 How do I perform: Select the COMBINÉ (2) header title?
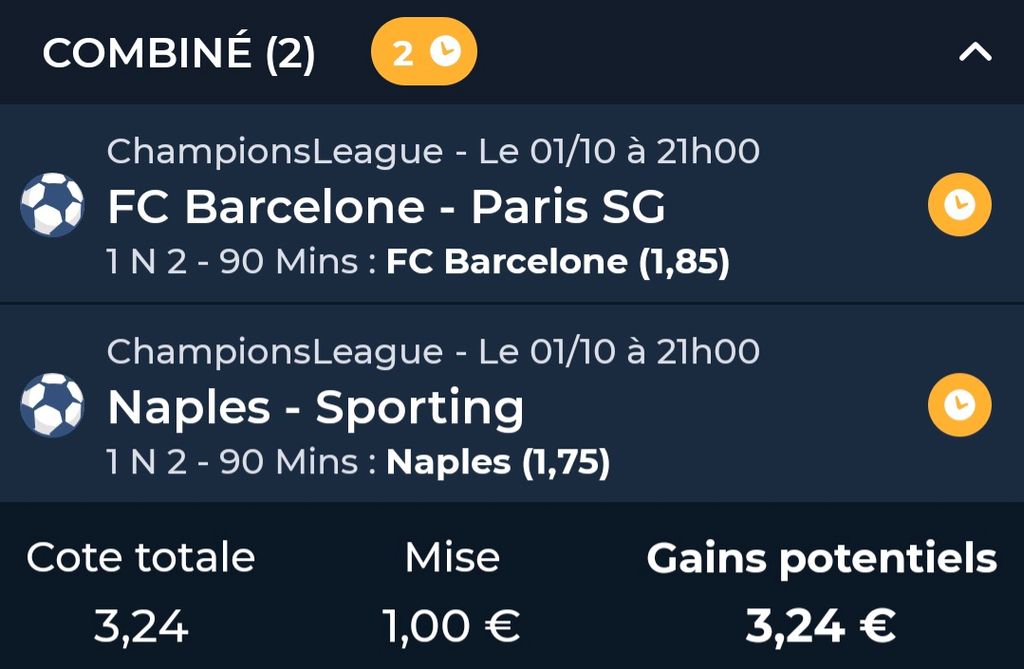pos(179,54)
